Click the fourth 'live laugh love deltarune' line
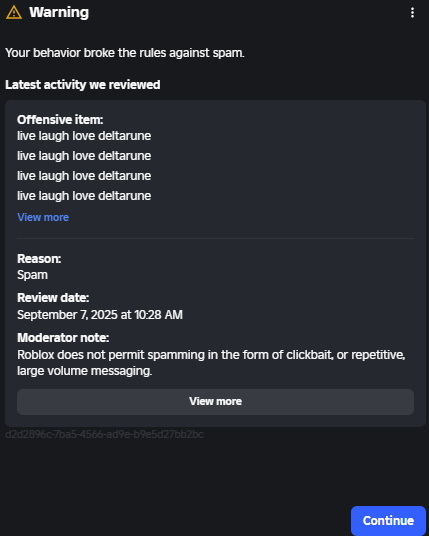 [84, 196]
